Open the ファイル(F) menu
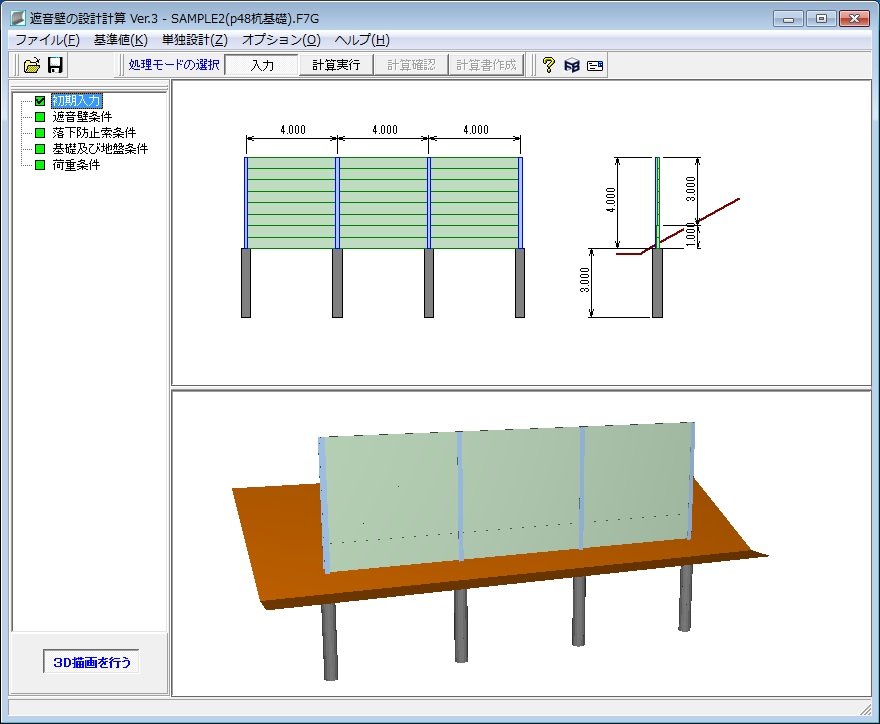Viewport: 880px width, 724px height. coord(47,40)
